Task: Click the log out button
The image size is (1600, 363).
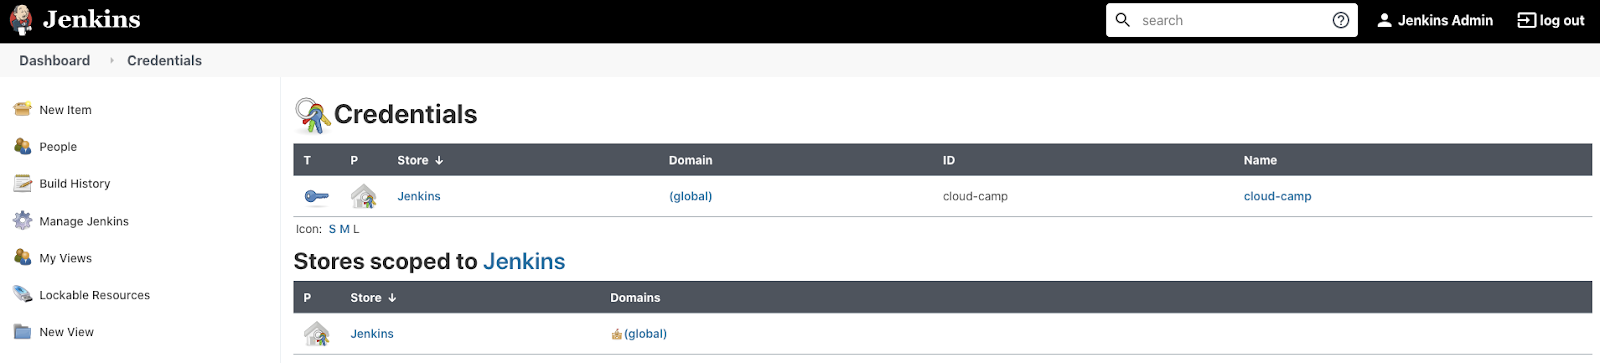Action: 1551,20
